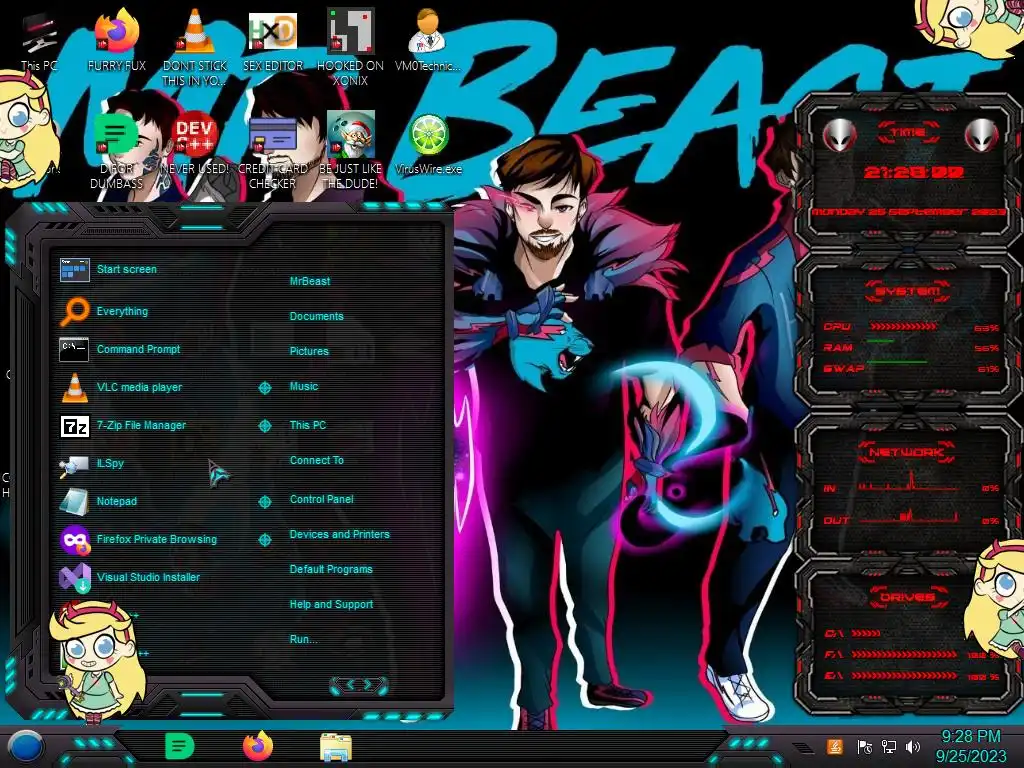Open the VLC cone shortcut labeled DONT STICK
1024x768 pixels.
195,46
